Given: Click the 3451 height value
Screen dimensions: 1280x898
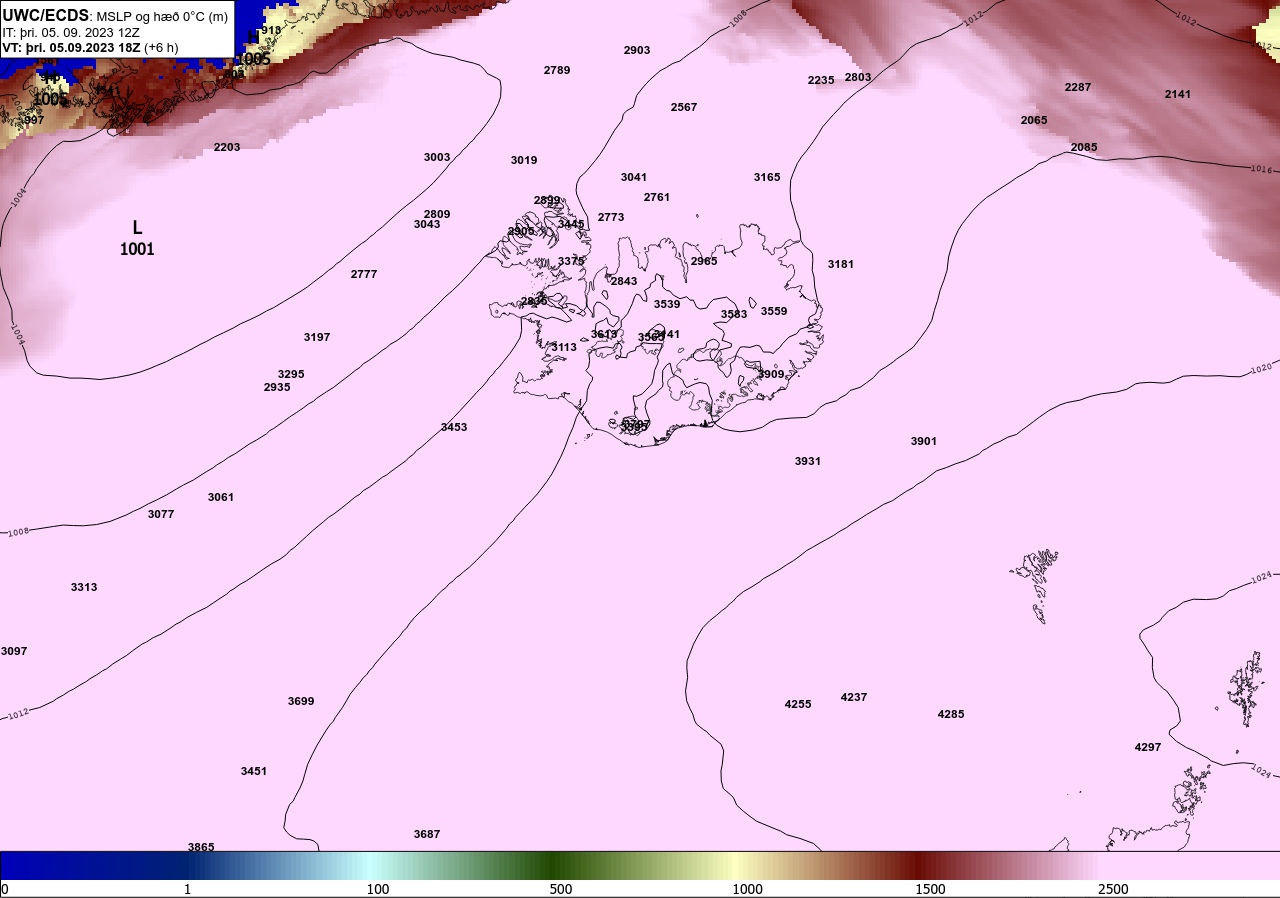Looking at the screenshot, I should tap(254, 771).
